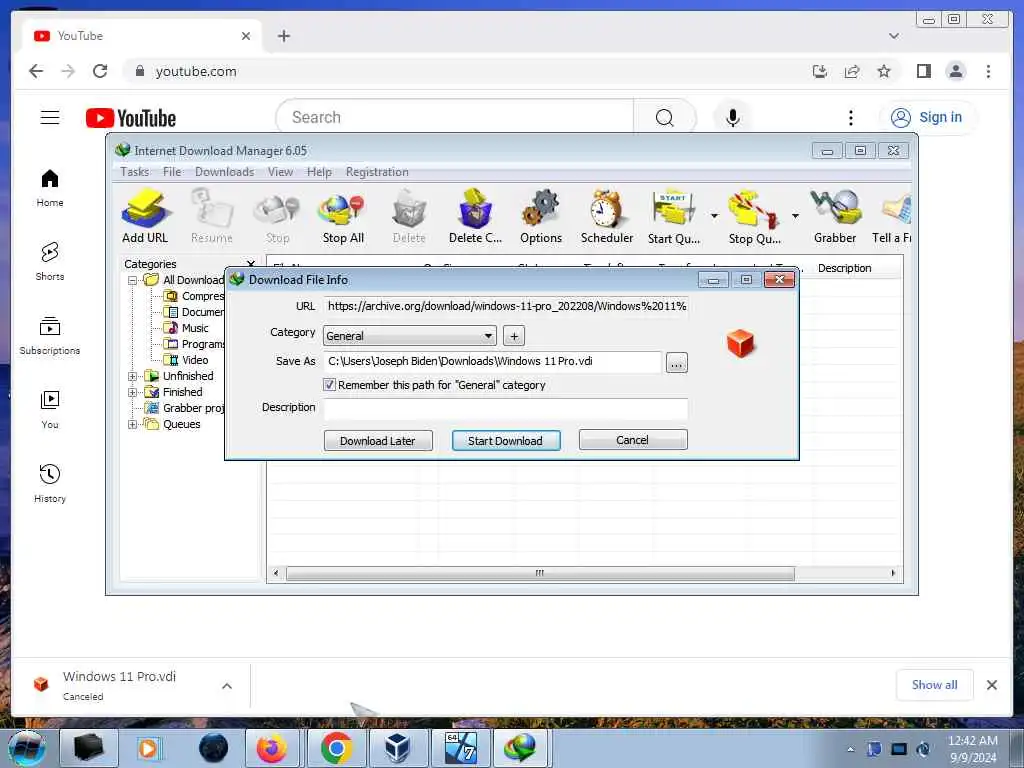Open the You section in sidebar
This screenshot has width=1024, height=768.
[50, 409]
